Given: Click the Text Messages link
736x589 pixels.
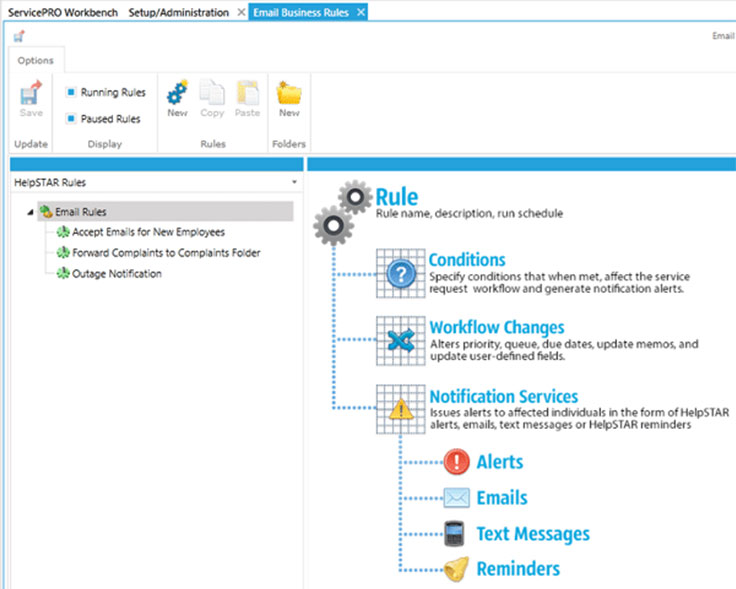Looking at the screenshot, I should 532,534.
